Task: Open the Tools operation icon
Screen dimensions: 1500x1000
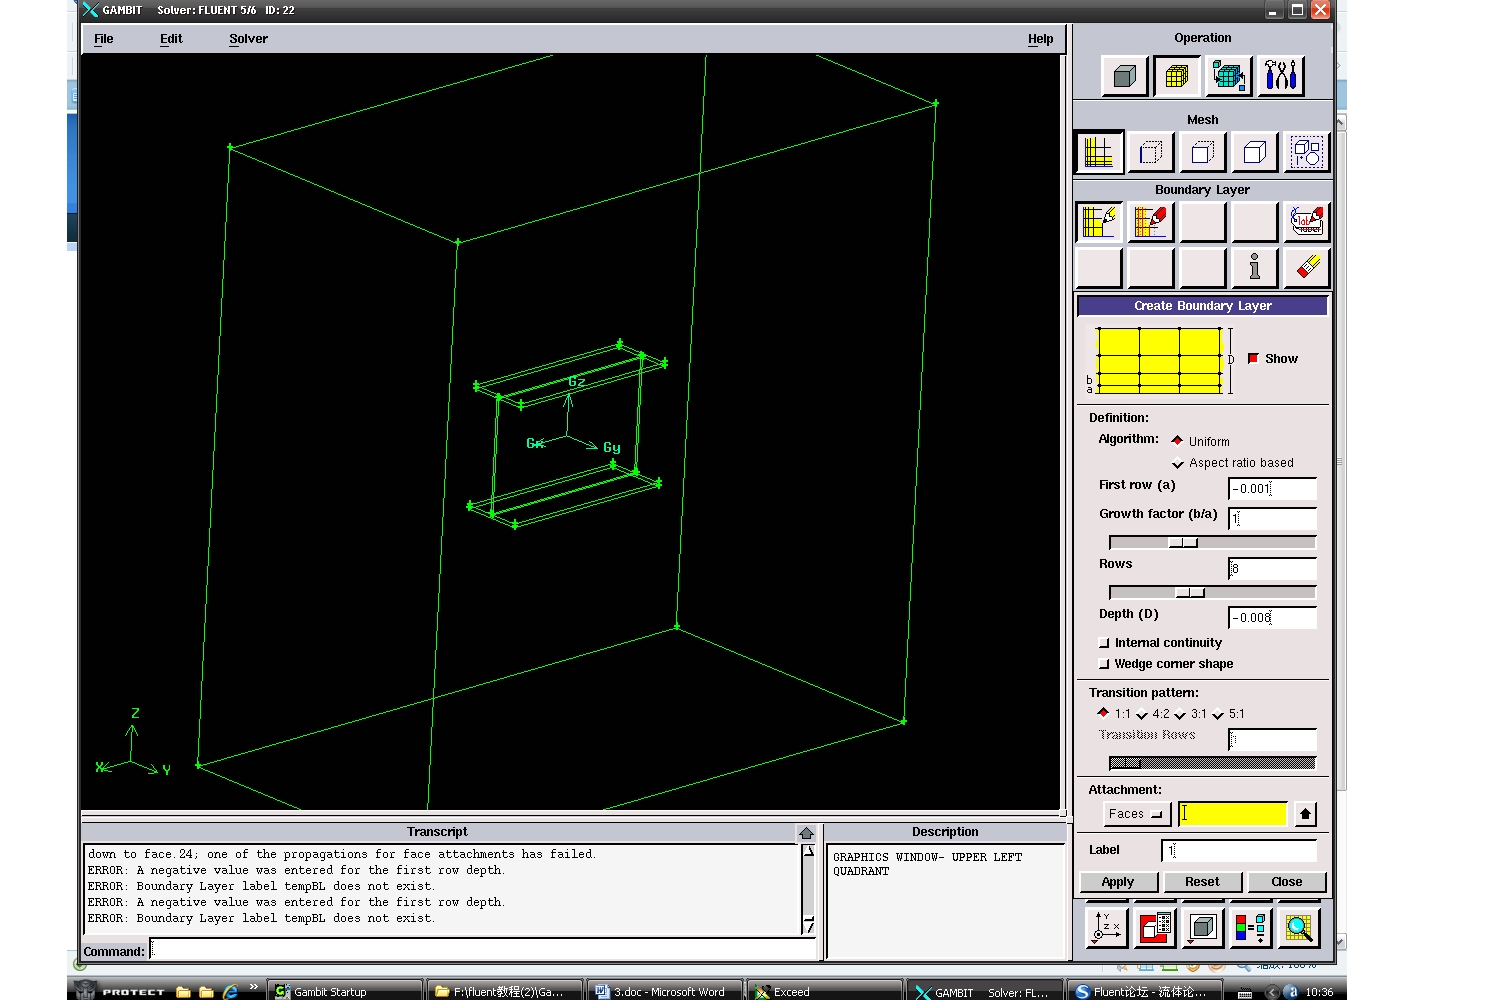Action: point(1280,76)
